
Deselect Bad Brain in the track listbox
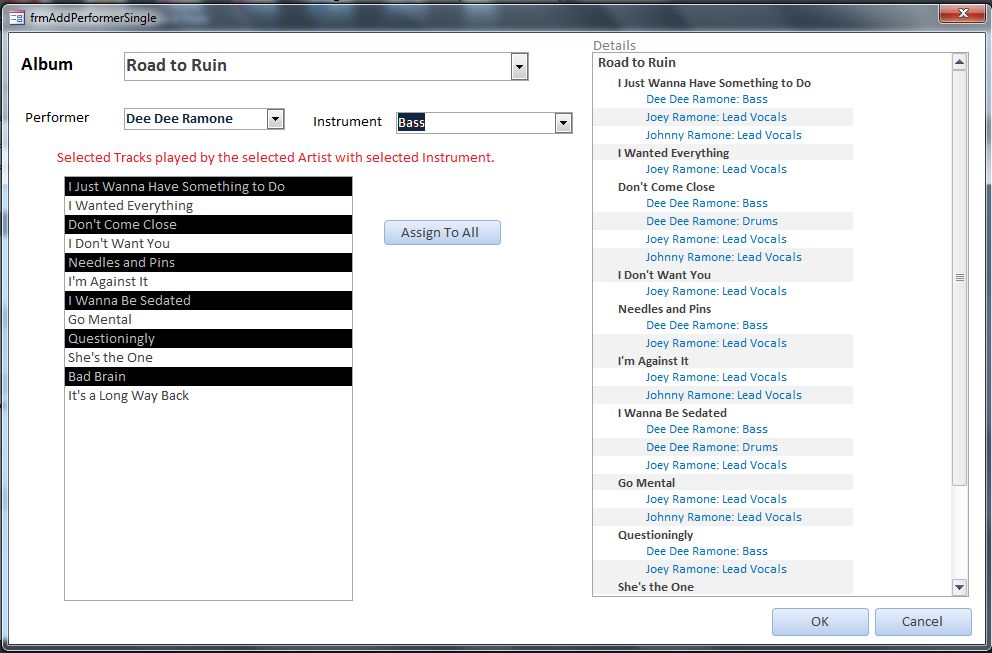tap(208, 376)
